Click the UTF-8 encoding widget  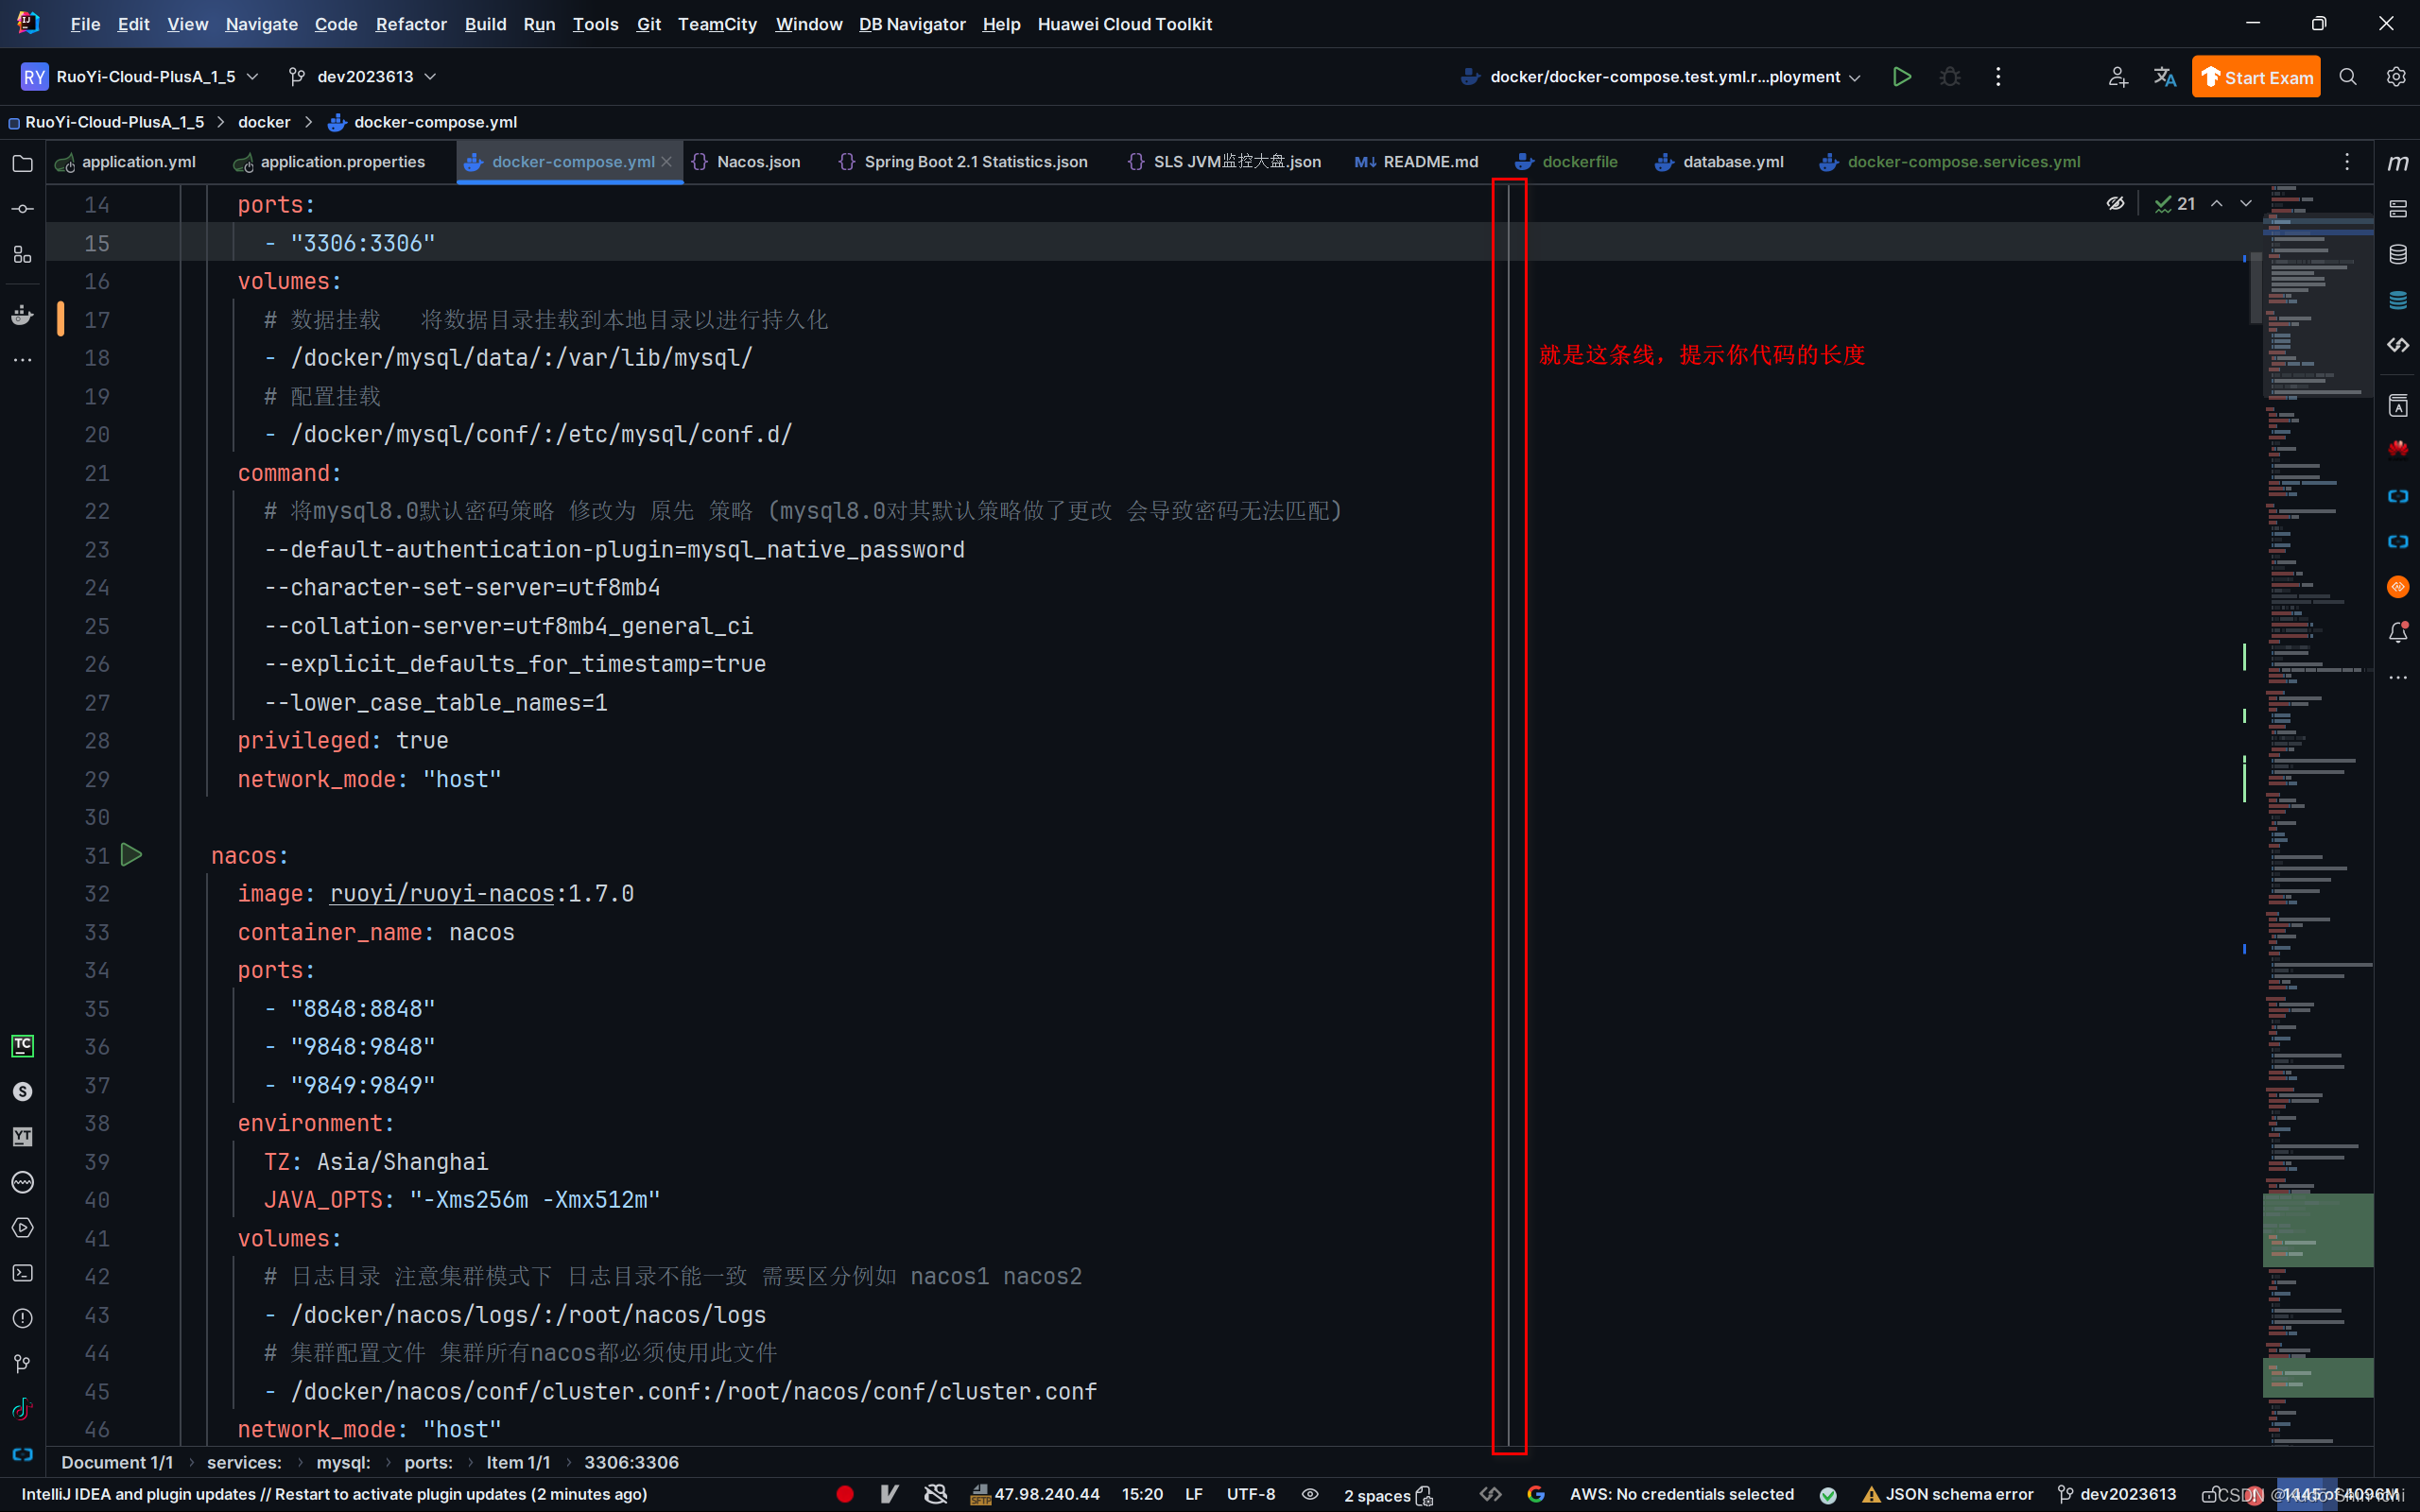[x=1251, y=1494]
